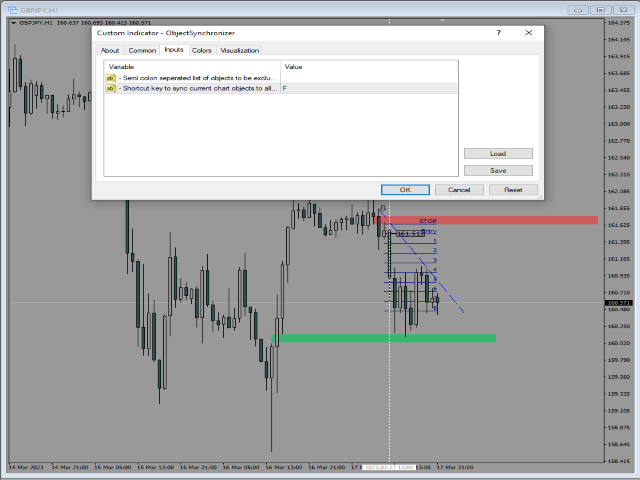
Task: Open the About tab
Action: pyautogui.click(x=110, y=50)
